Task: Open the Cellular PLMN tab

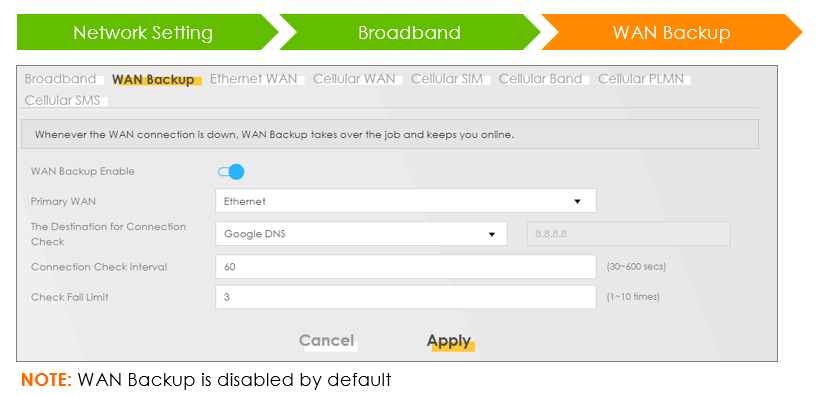Action: pyautogui.click(x=641, y=79)
